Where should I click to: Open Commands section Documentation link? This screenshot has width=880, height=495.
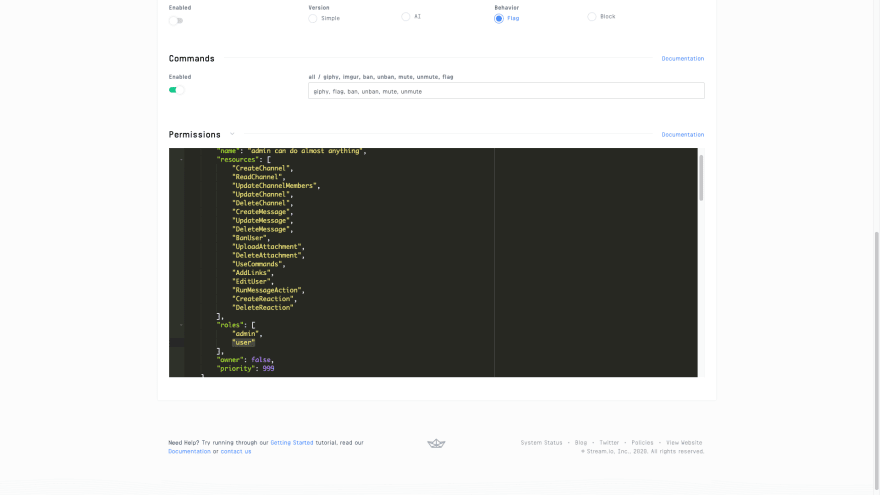[x=682, y=58]
